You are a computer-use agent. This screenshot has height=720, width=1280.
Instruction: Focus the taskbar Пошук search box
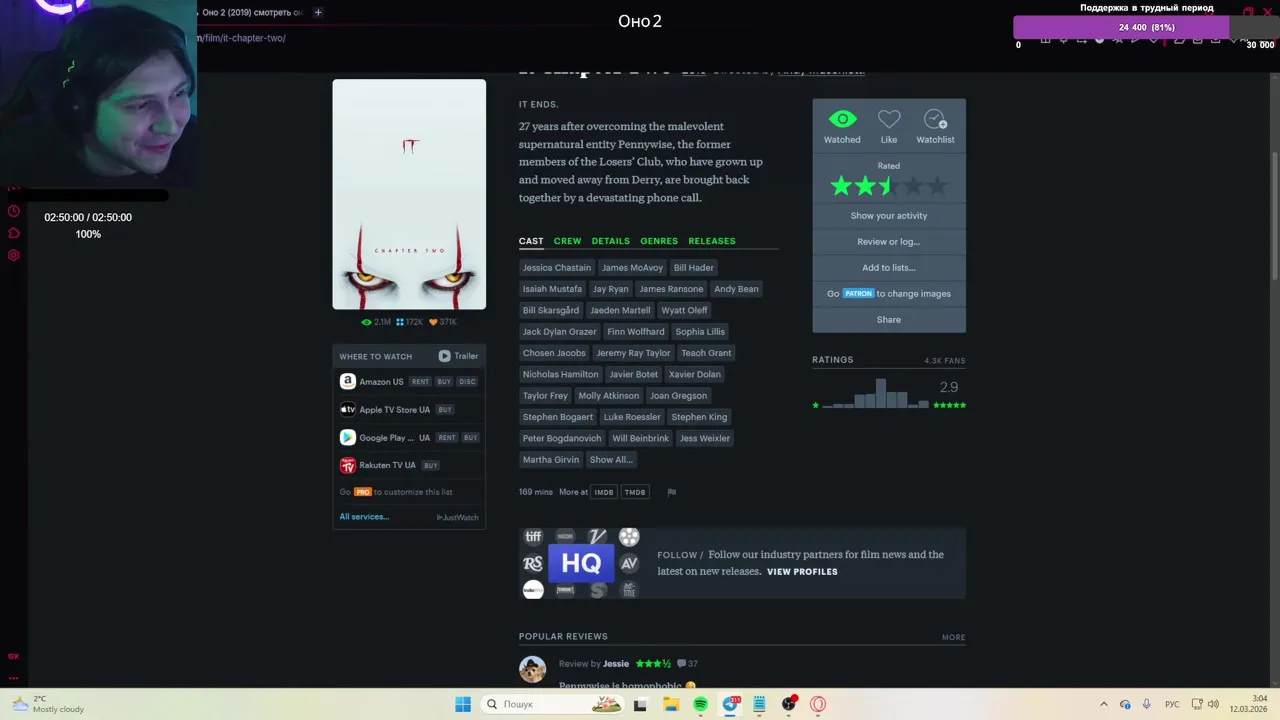click(552, 704)
